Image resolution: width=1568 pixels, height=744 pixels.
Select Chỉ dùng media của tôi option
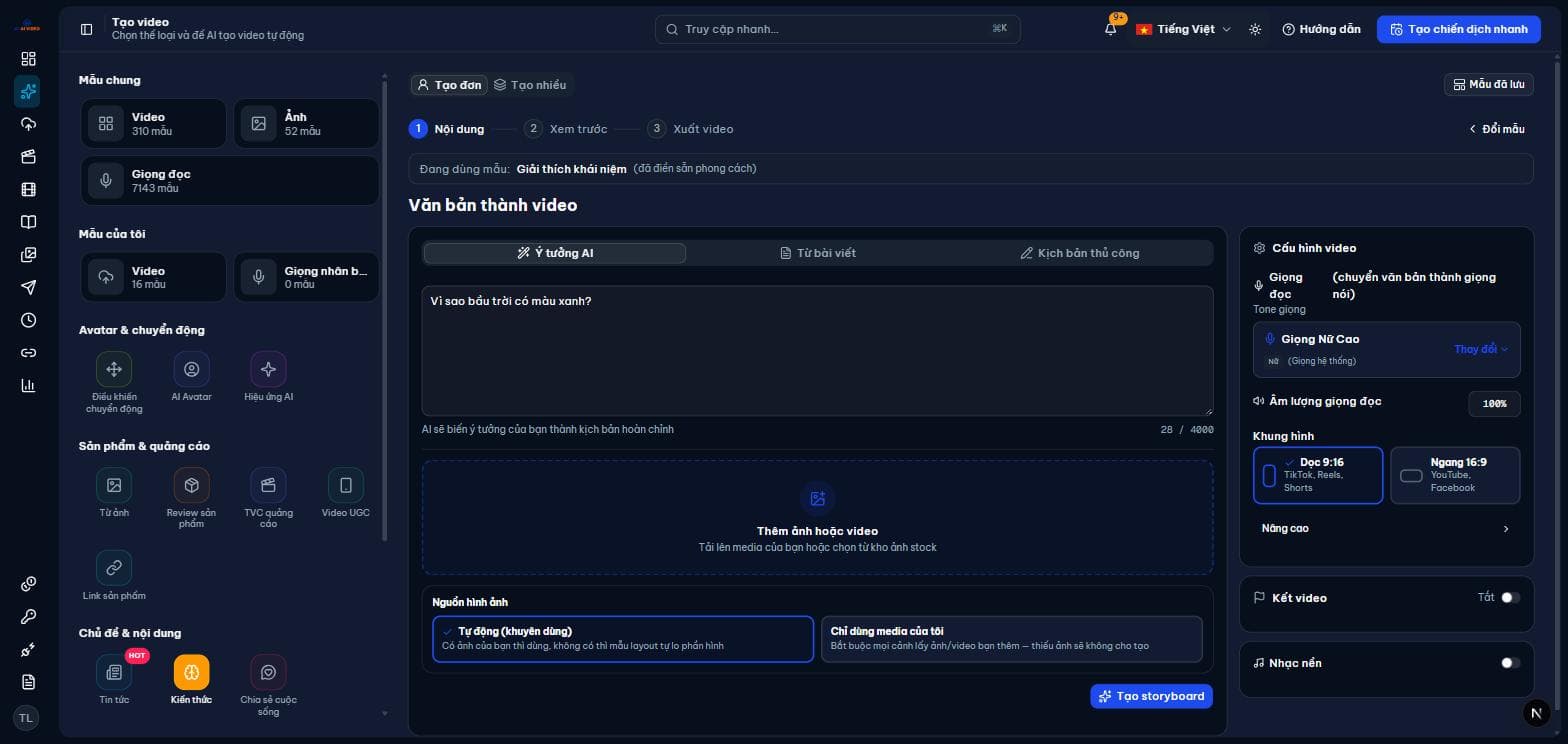1011,639
